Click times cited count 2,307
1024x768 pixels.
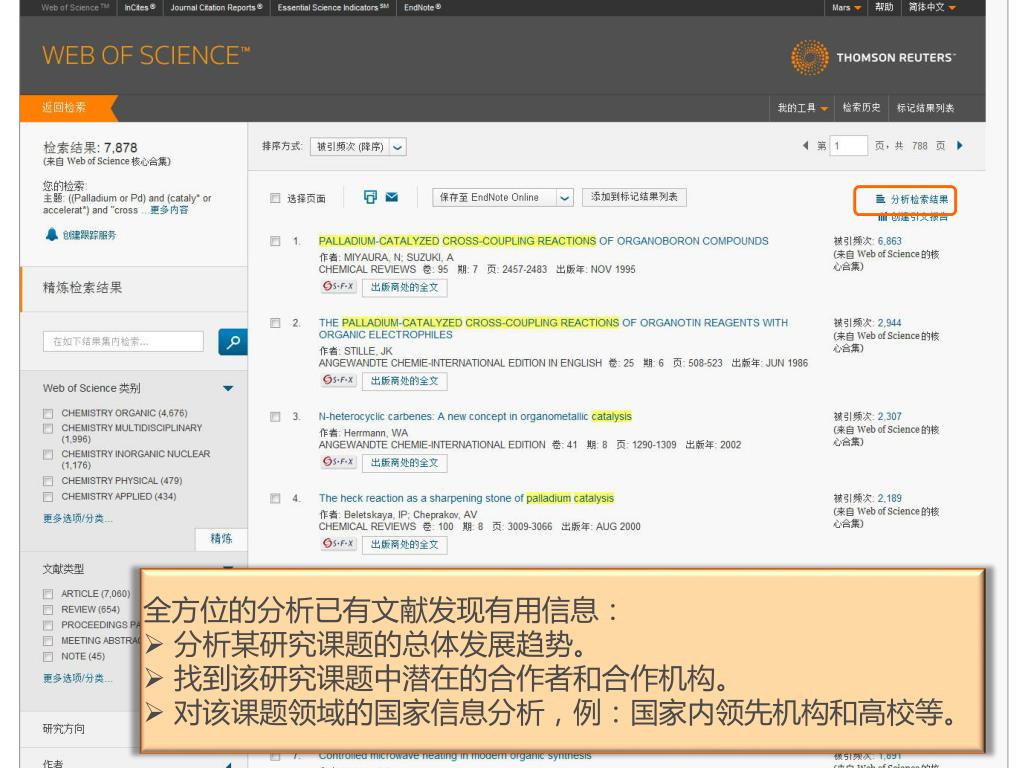(x=889, y=416)
